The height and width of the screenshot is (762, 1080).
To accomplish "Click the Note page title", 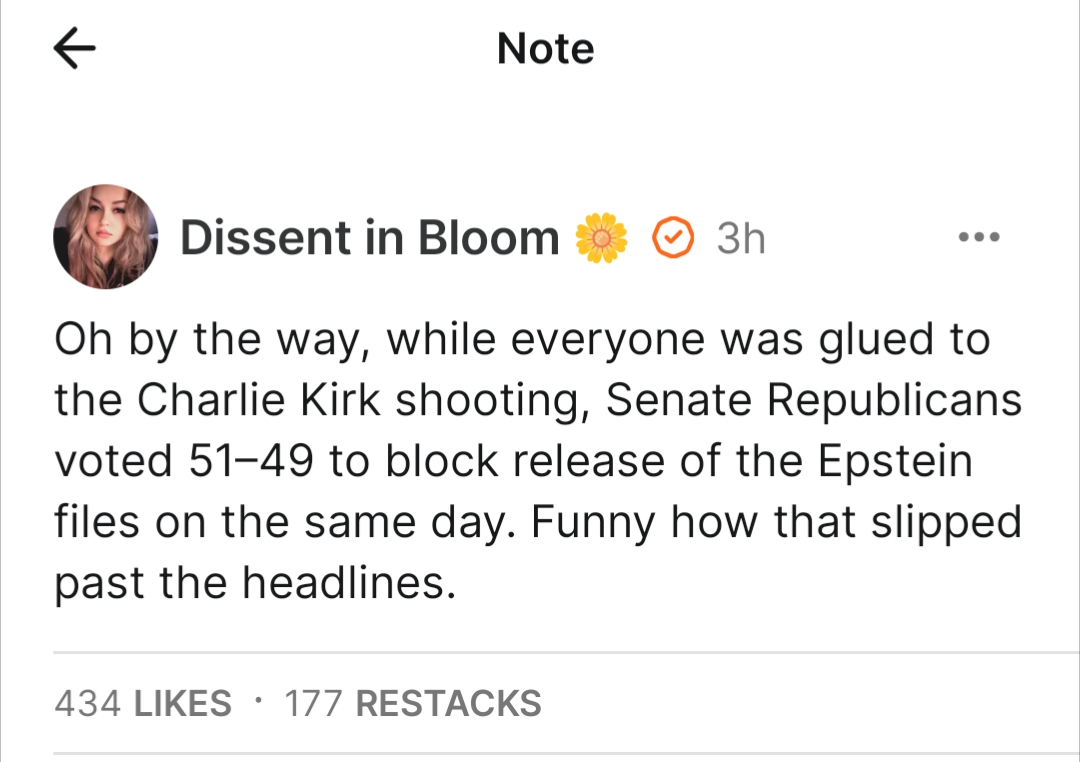I will click(x=545, y=49).
